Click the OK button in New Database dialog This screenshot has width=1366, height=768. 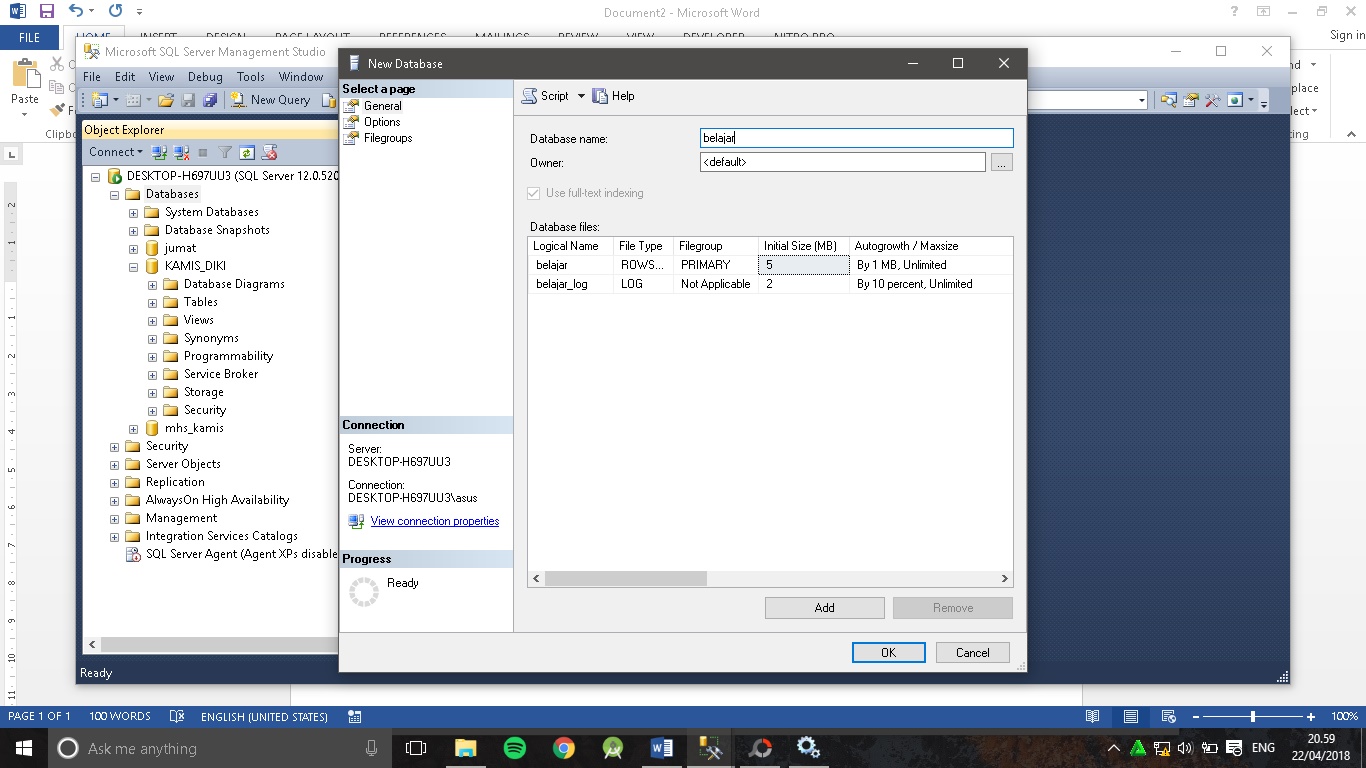pyautogui.click(x=888, y=652)
